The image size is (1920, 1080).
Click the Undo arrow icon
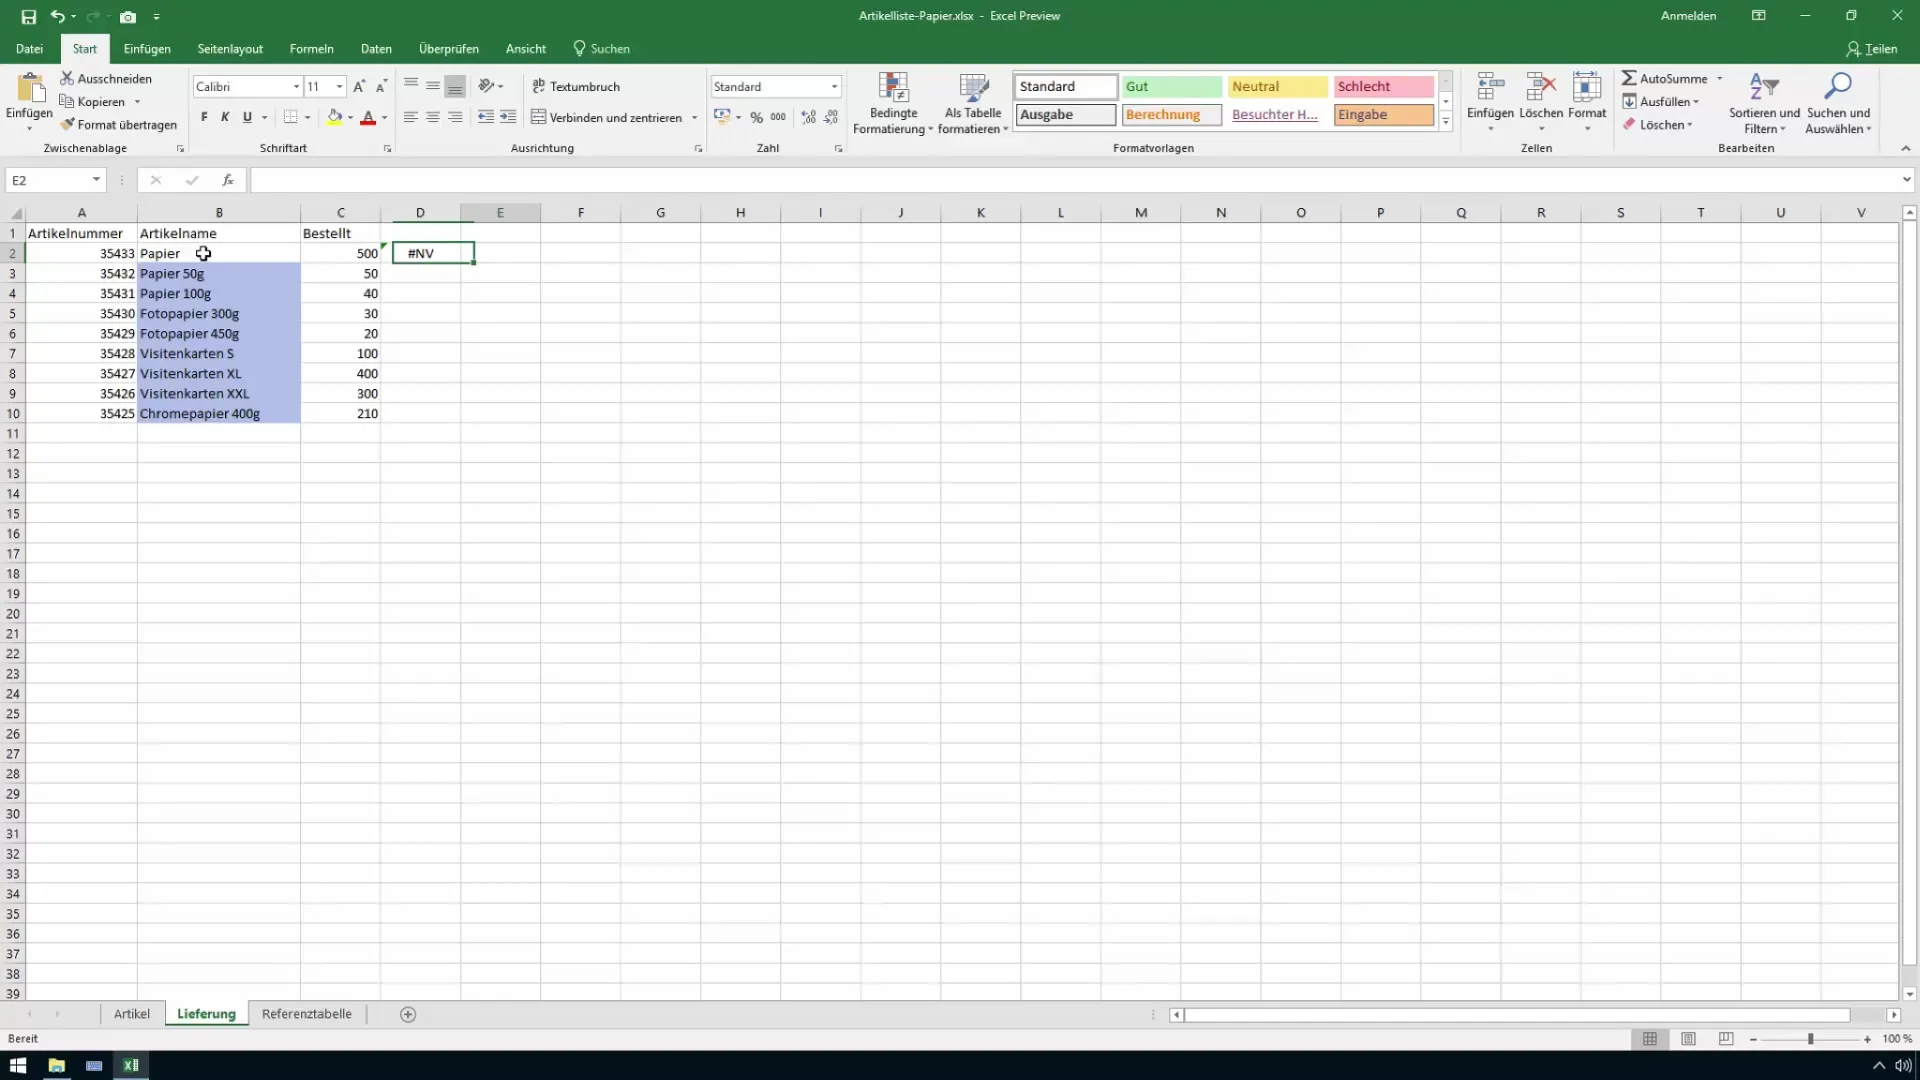[57, 17]
